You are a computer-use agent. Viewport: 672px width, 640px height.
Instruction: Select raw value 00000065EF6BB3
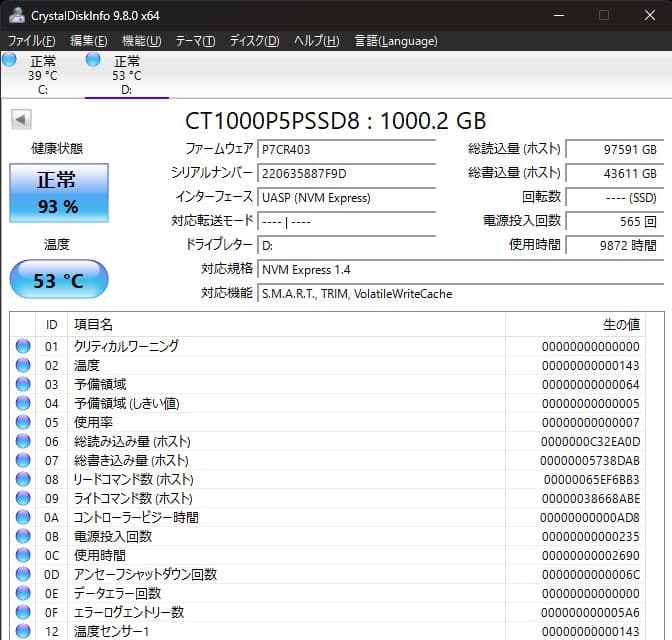[x=591, y=479]
